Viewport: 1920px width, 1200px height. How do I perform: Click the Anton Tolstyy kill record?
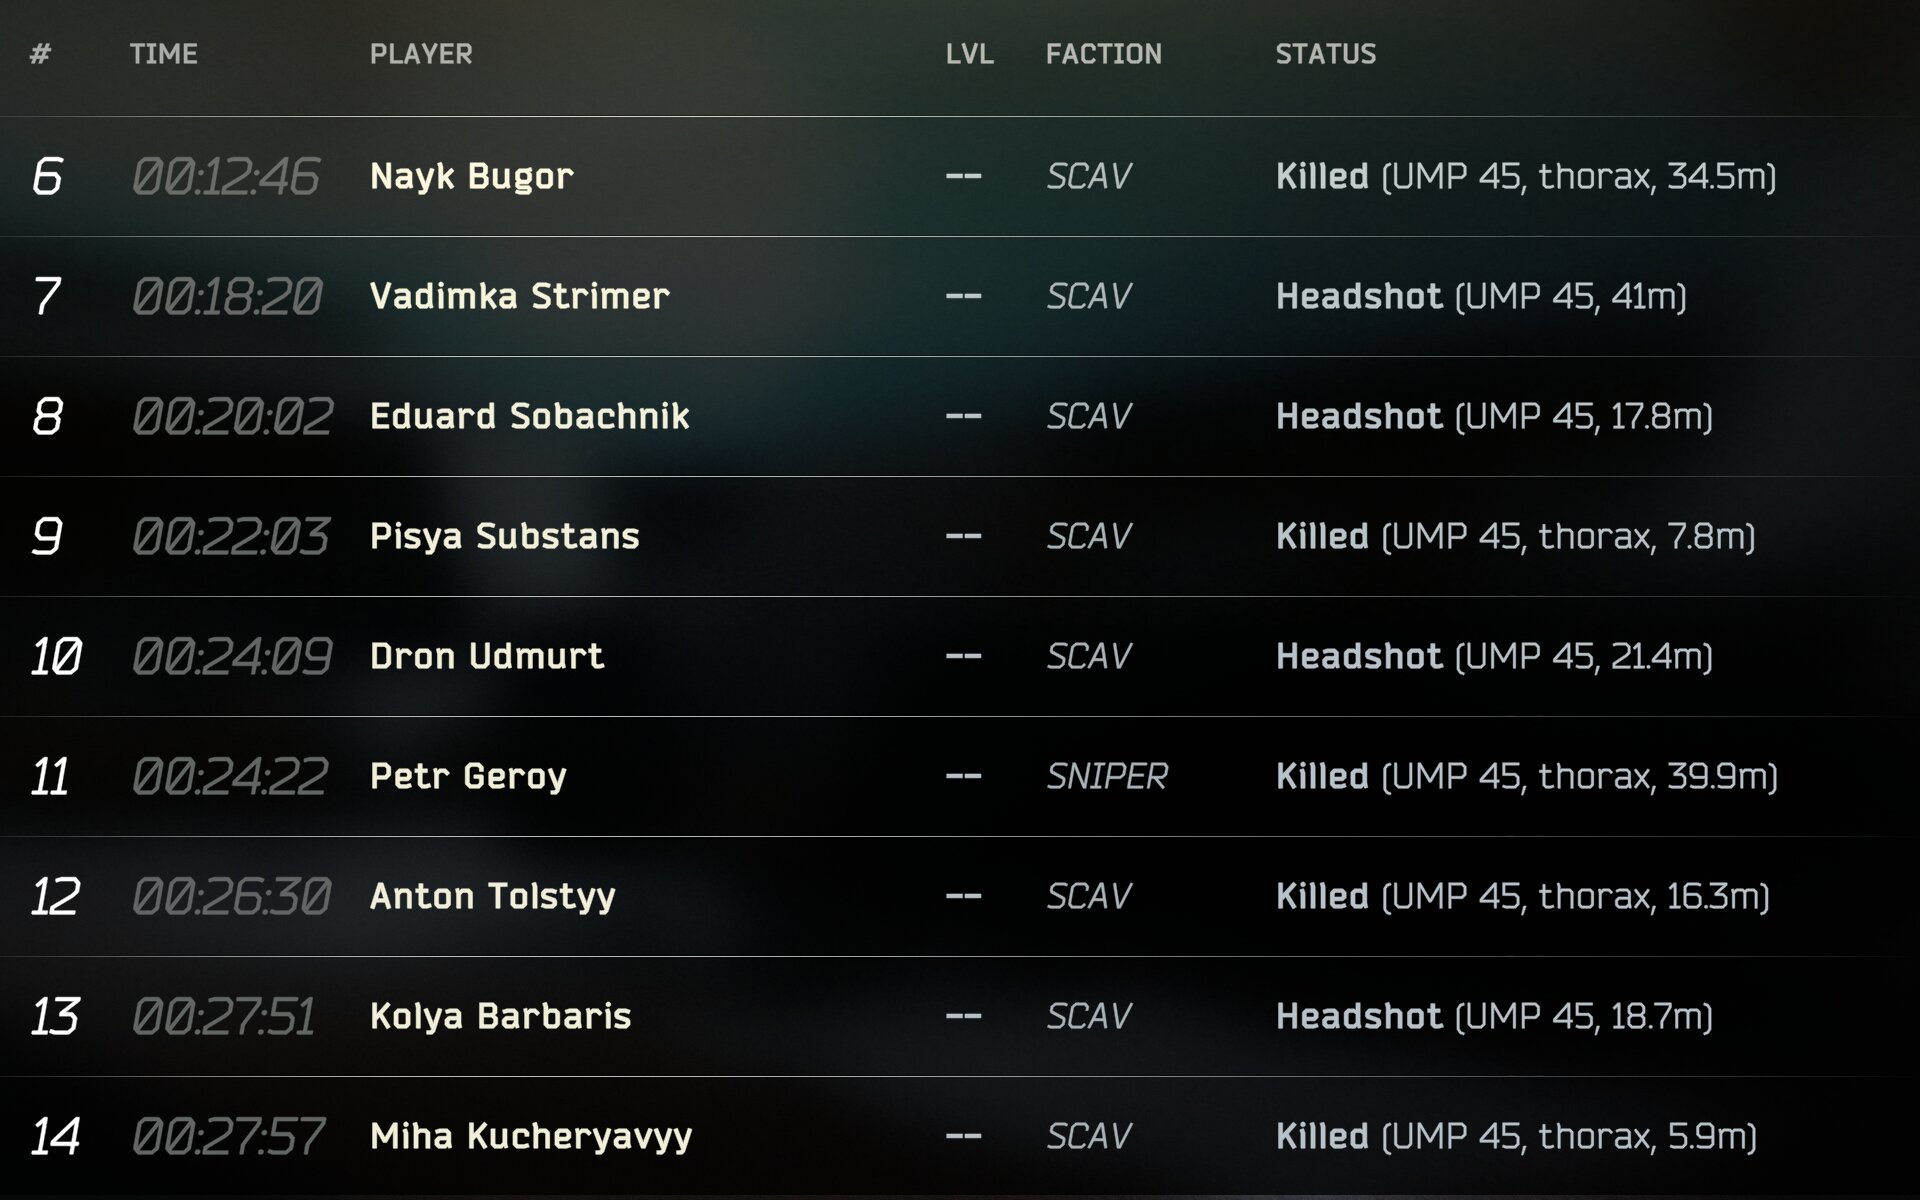point(492,897)
